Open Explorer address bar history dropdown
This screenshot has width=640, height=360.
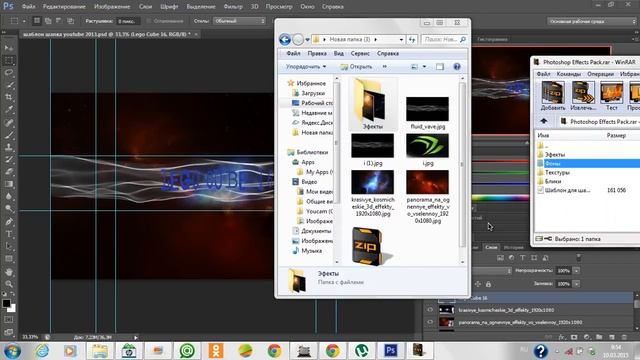tap(401, 40)
